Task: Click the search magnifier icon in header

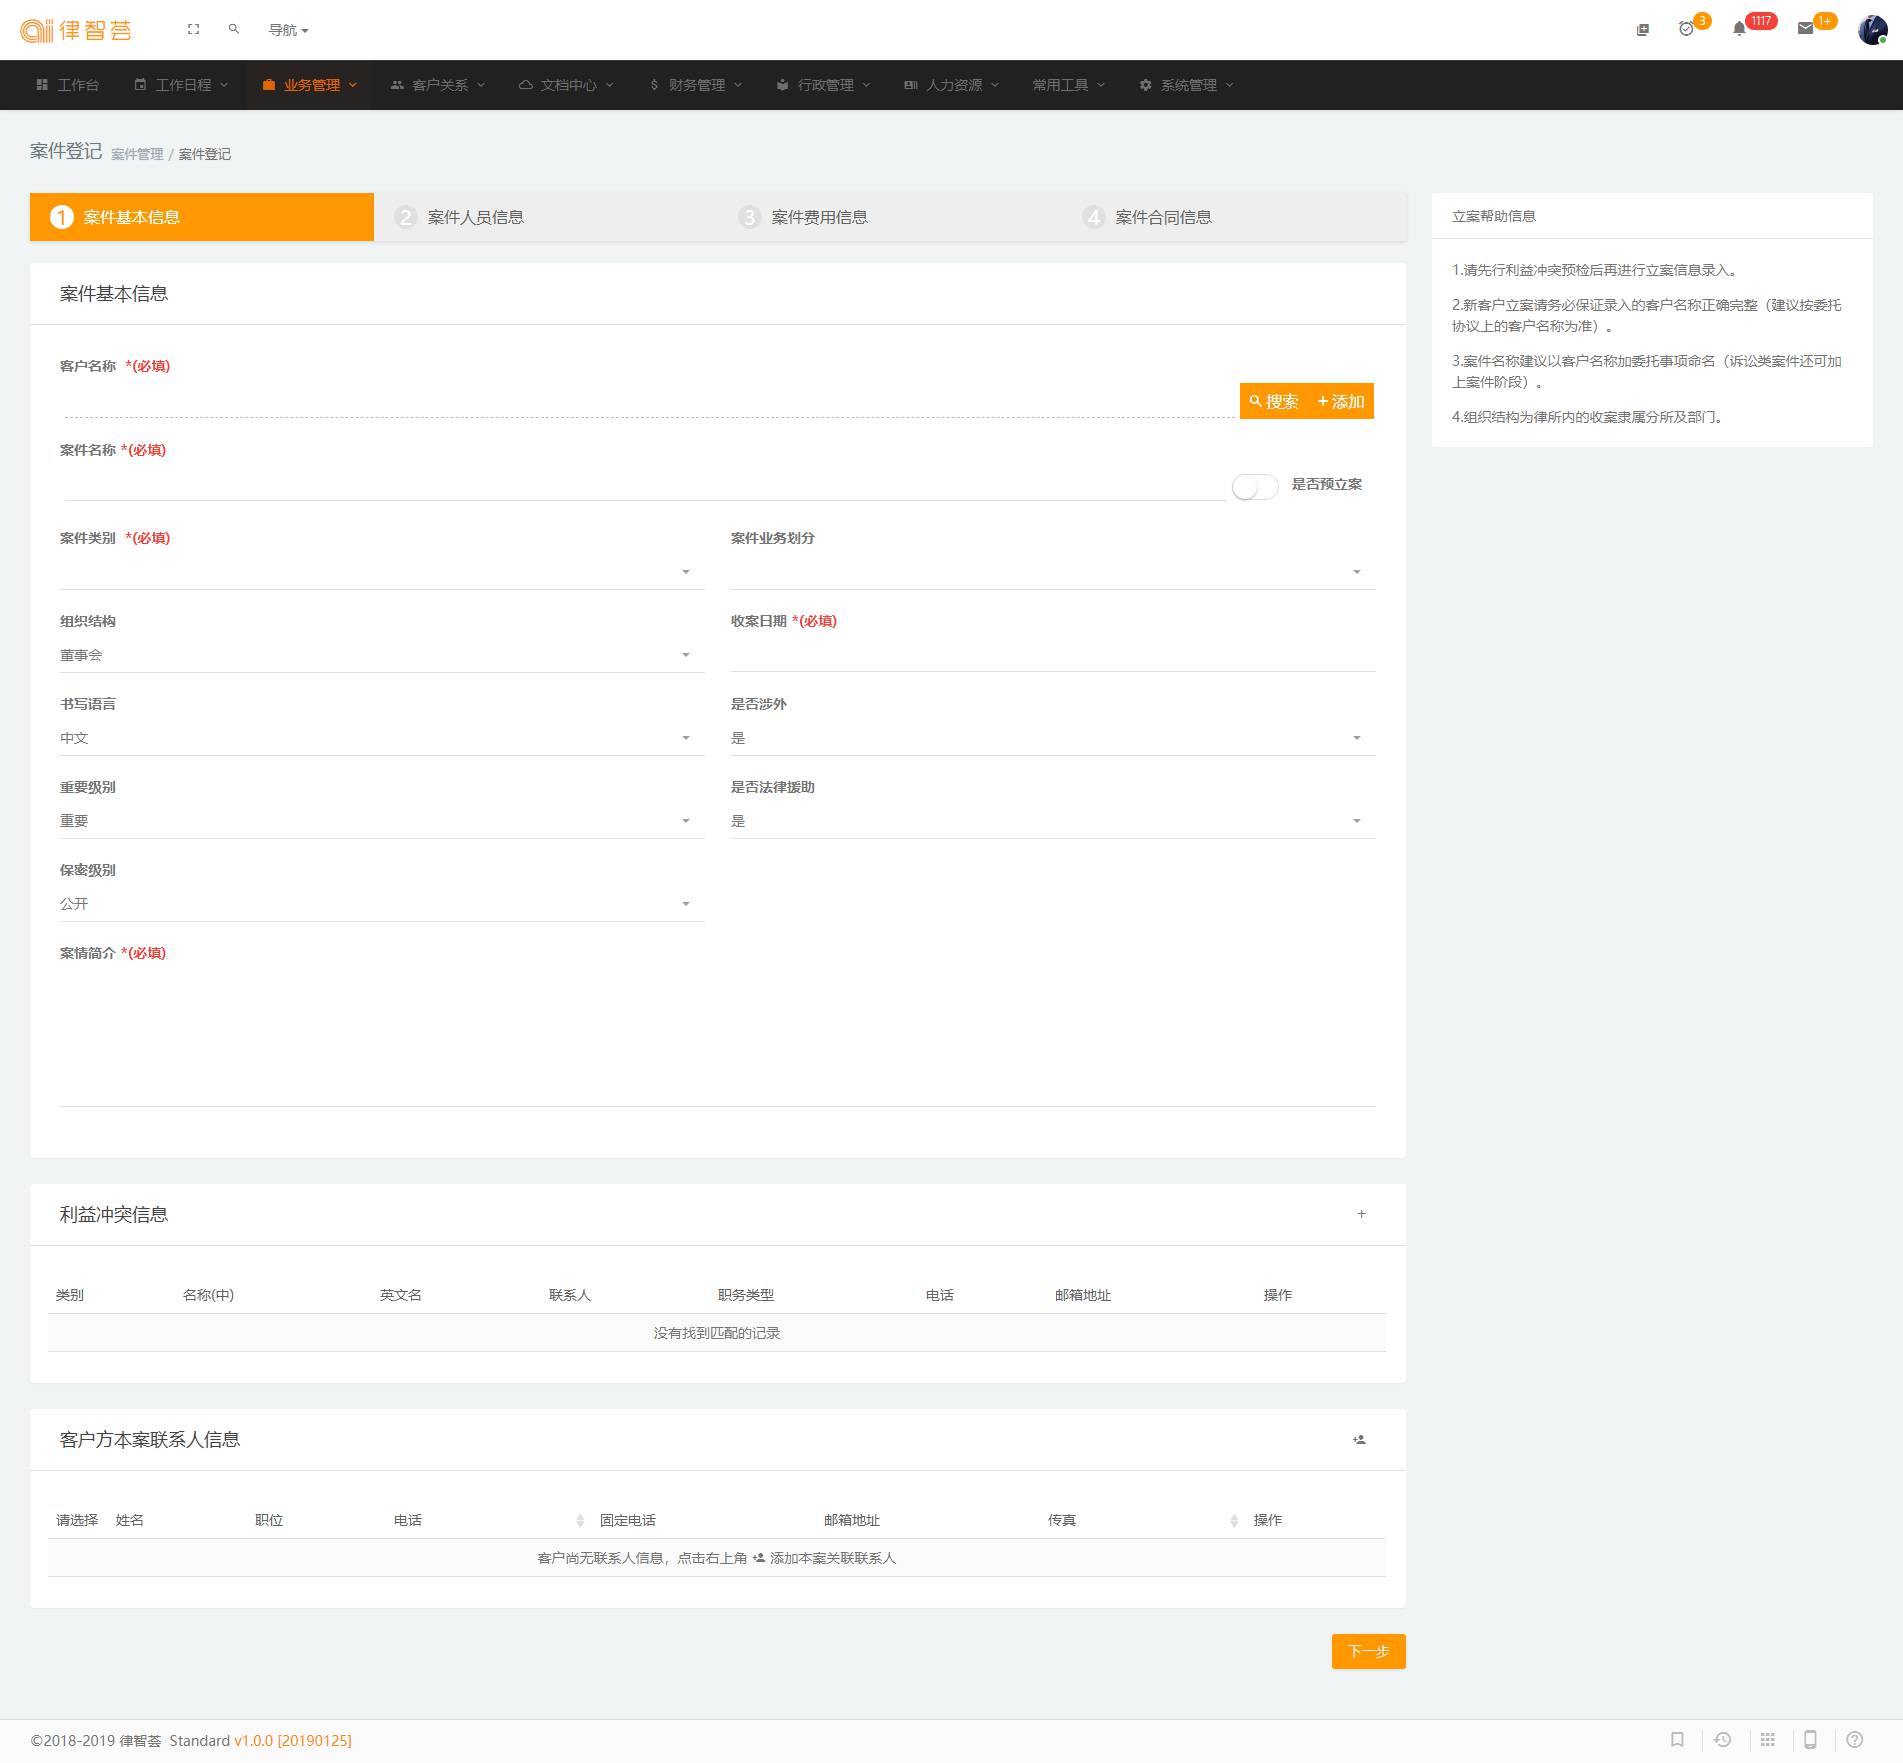Action: tap(233, 30)
